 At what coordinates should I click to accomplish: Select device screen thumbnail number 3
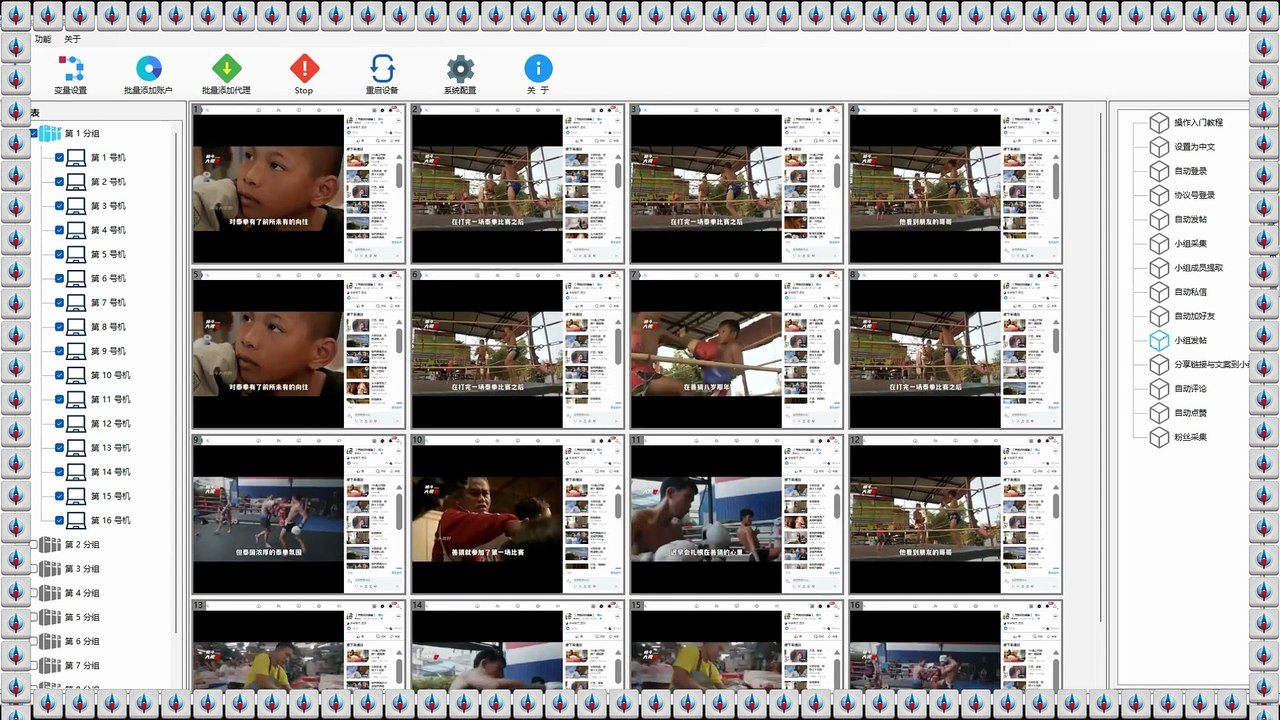pyautogui.click(x=735, y=184)
